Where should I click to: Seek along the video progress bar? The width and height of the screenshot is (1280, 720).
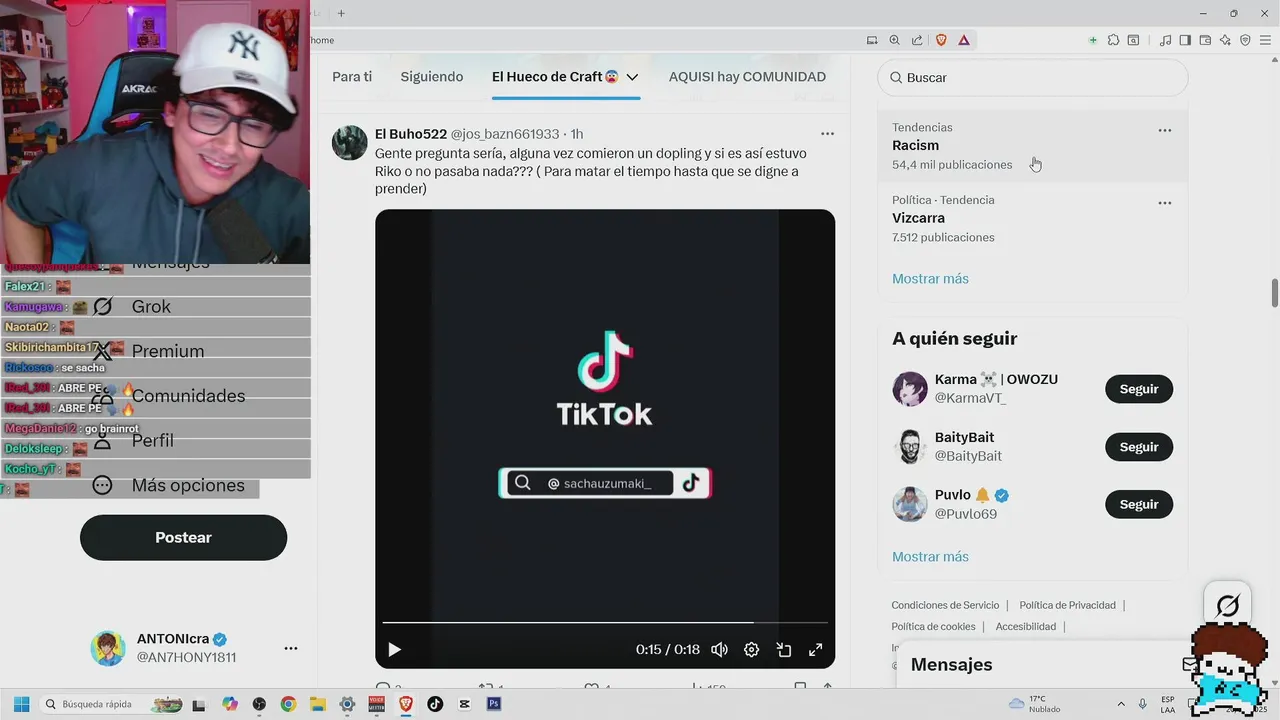point(605,623)
